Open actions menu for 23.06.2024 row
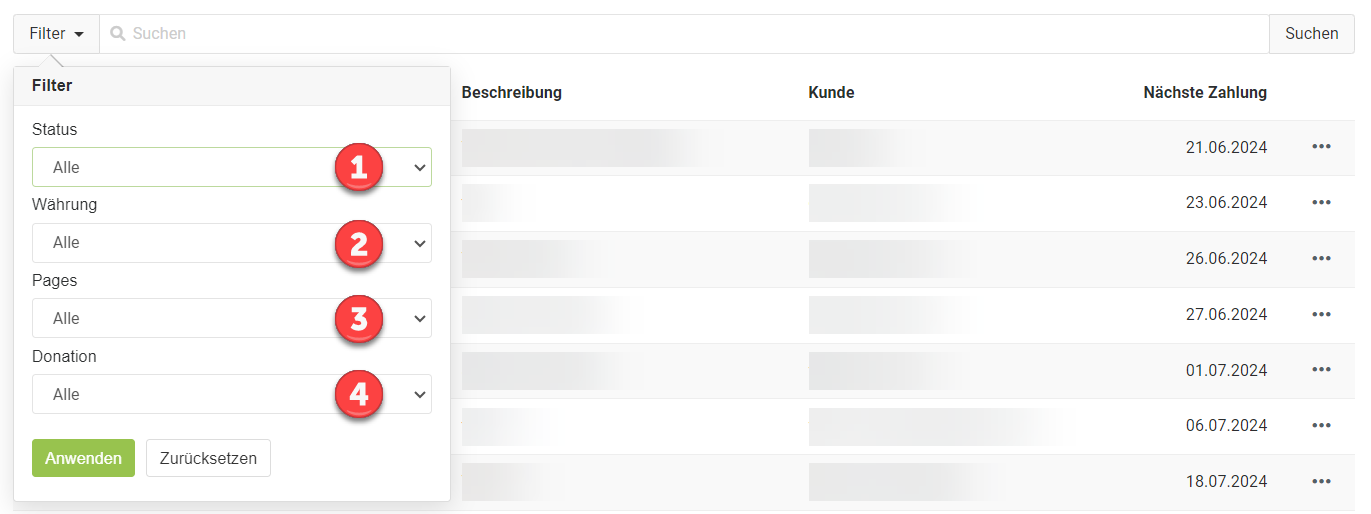 click(x=1321, y=203)
